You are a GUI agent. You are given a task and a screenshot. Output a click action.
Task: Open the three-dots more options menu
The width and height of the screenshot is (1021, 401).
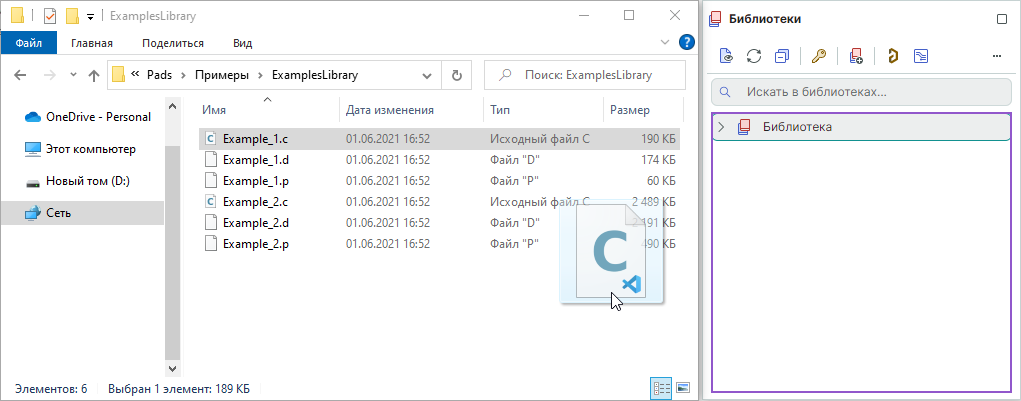996,56
